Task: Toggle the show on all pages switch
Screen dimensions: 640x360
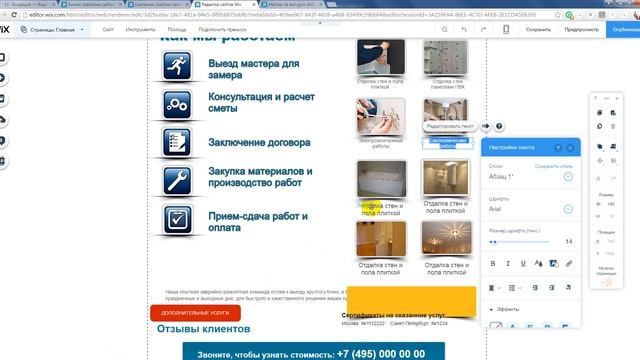Action: click(607, 282)
